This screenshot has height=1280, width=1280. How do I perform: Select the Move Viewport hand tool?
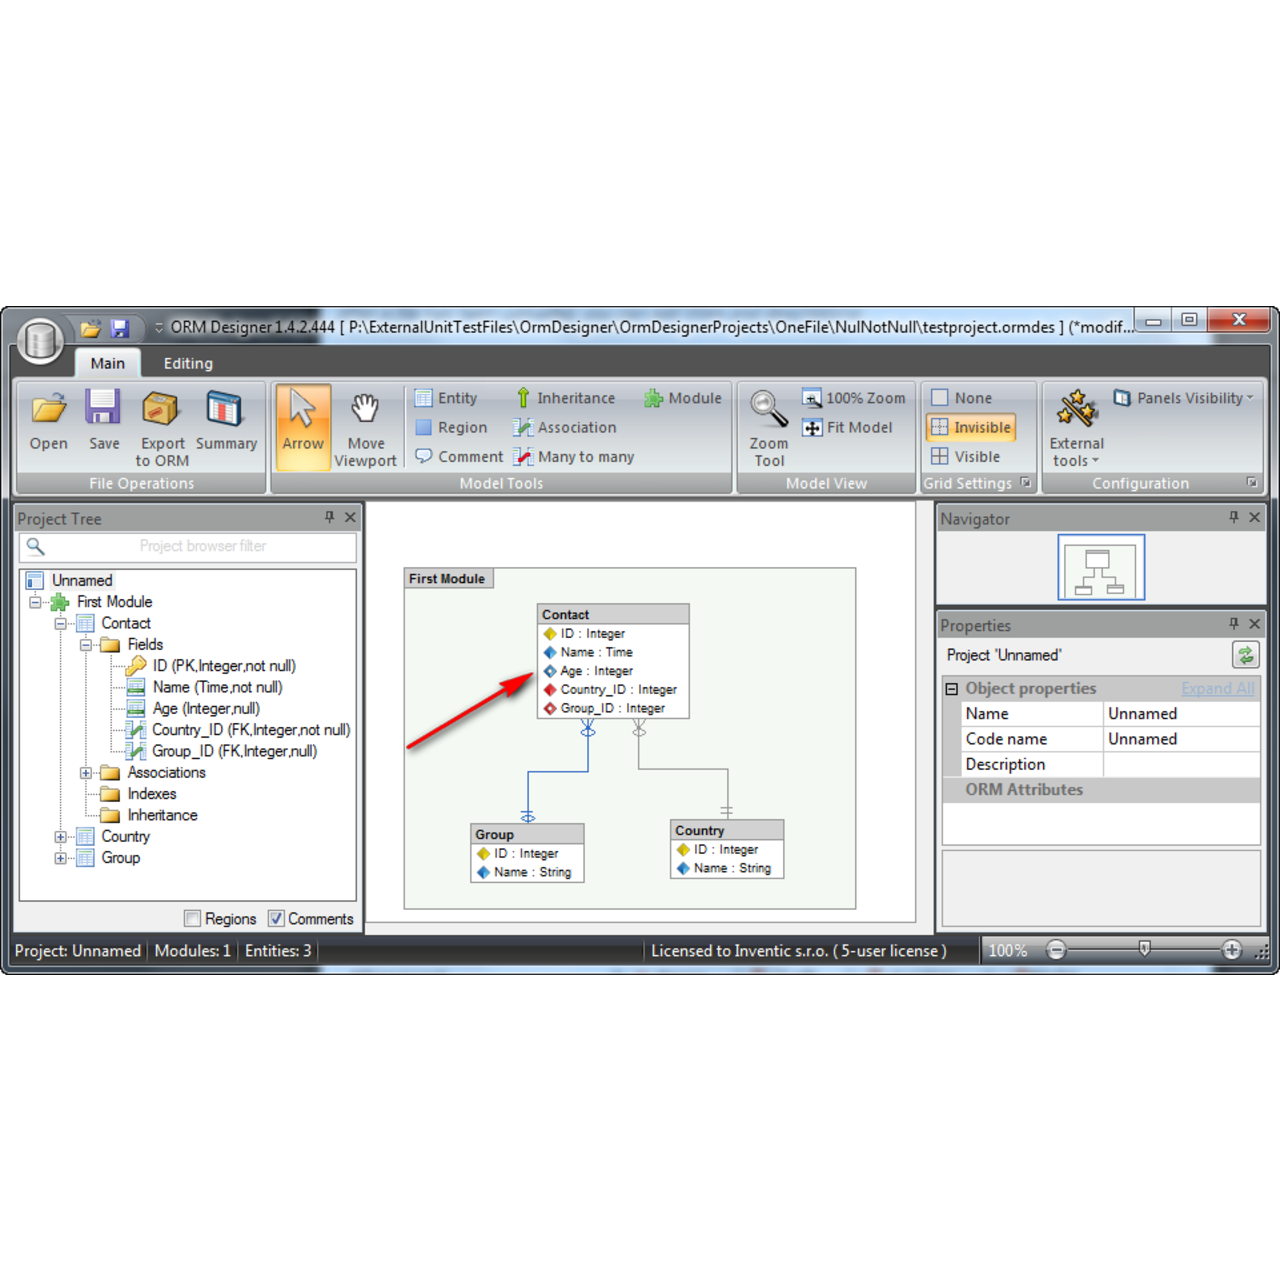pos(365,410)
